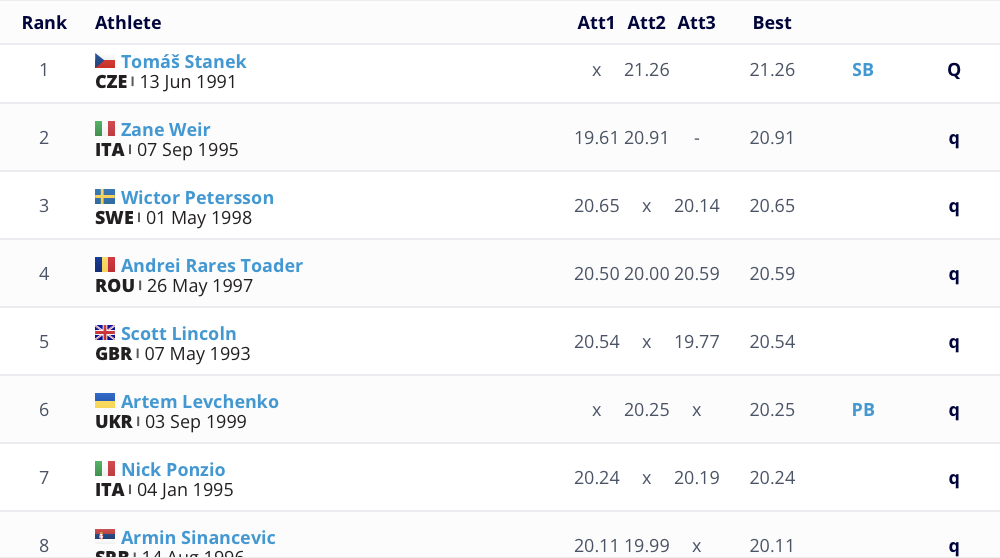
Task: Click the PB label in Levchenko's row
Action: (x=863, y=410)
